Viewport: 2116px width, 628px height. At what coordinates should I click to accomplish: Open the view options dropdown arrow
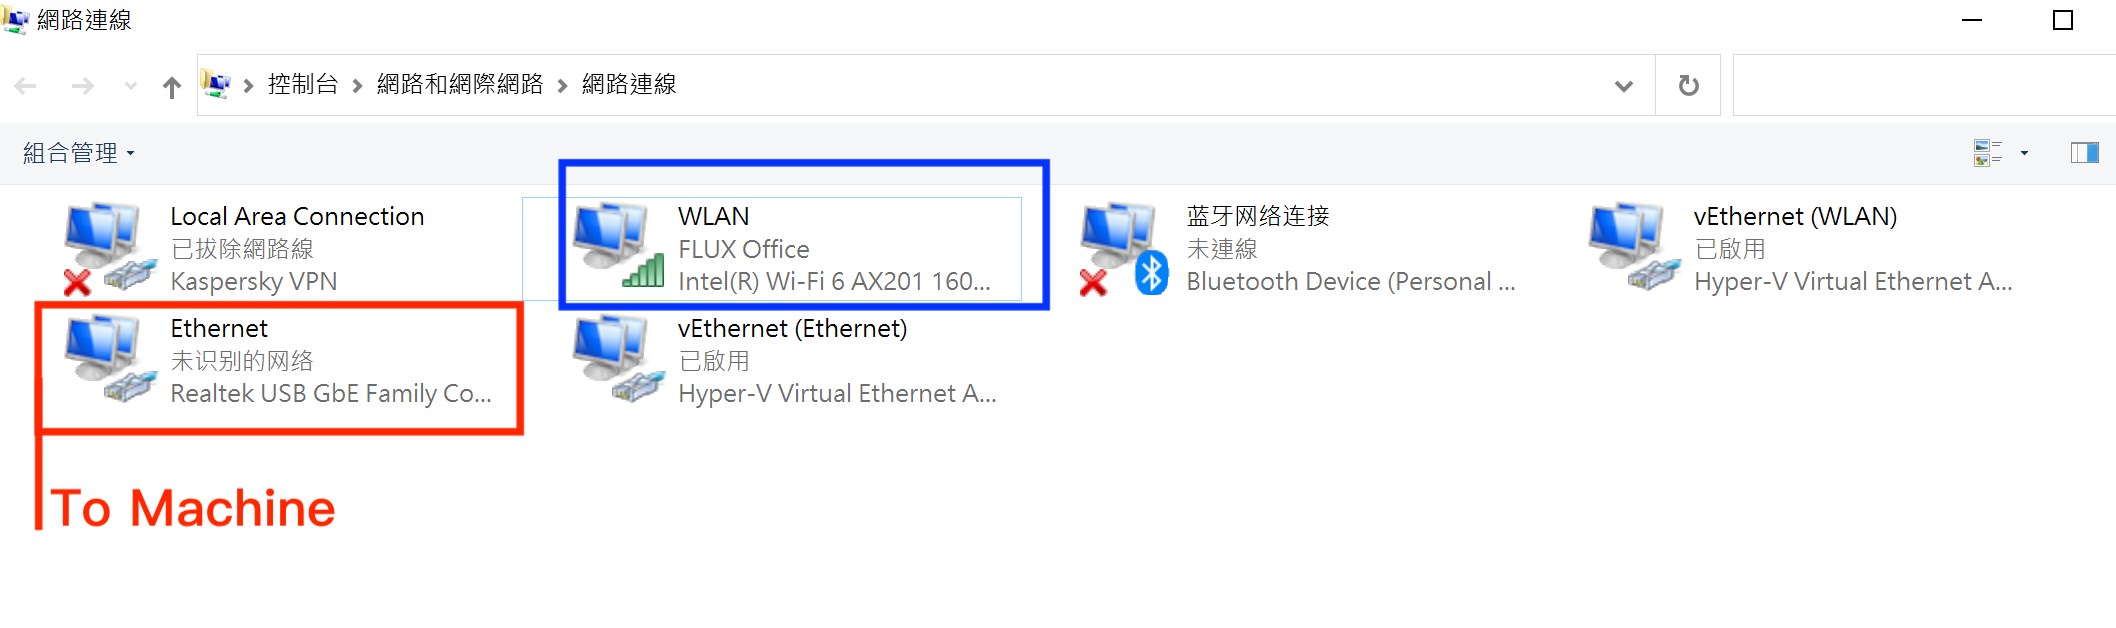[2024, 153]
